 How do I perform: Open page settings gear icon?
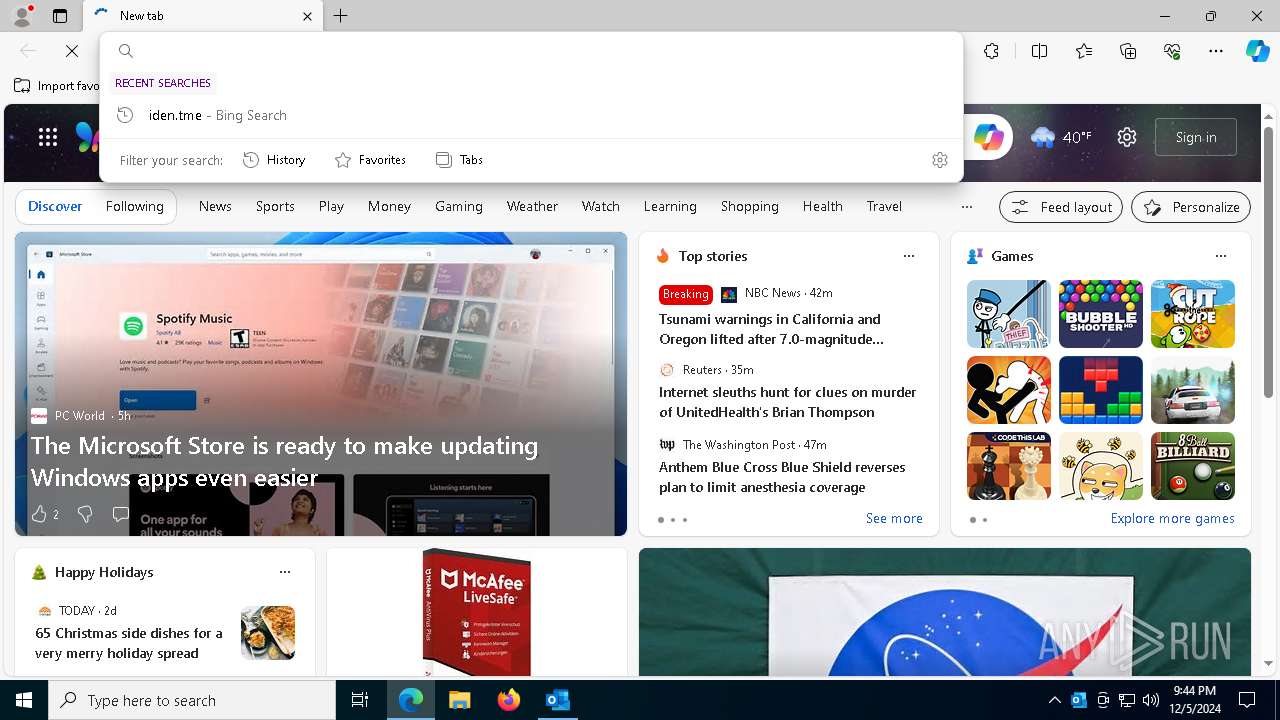coord(1127,138)
